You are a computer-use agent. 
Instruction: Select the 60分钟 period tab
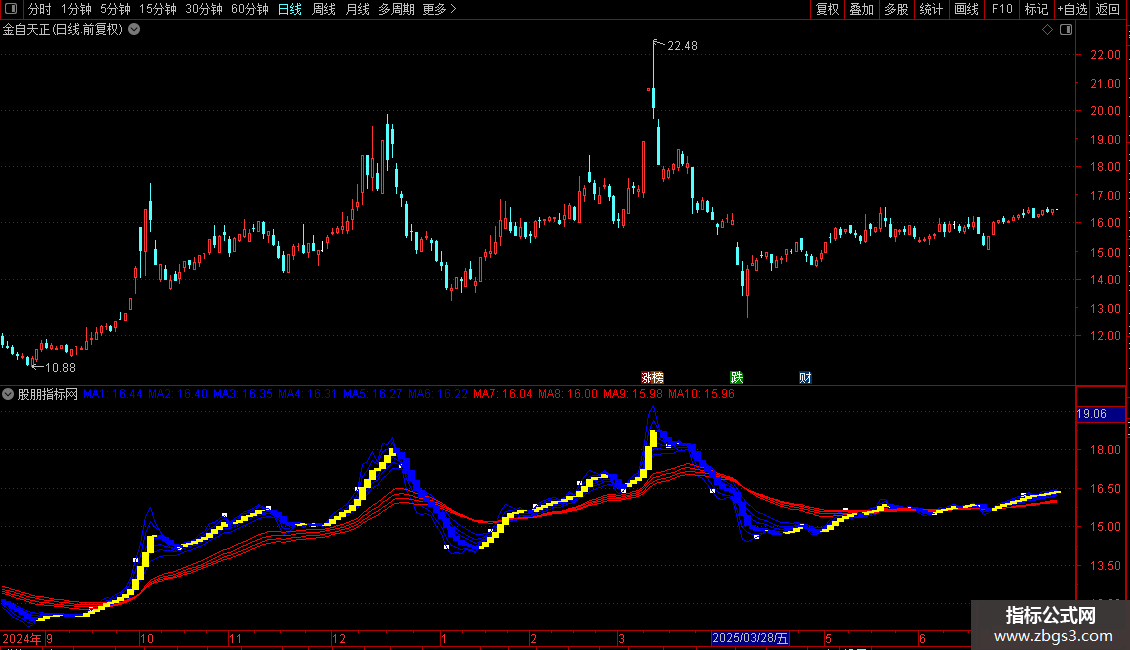[x=250, y=9]
